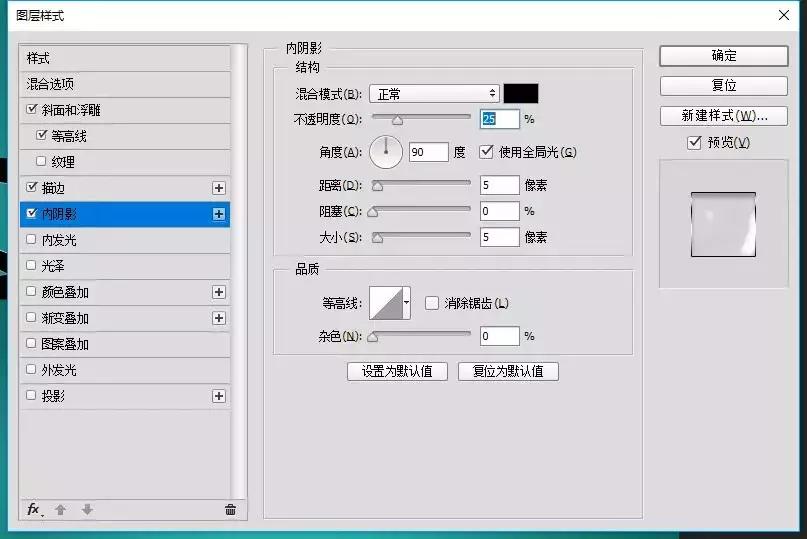The image size is (807, 539).
Task: Click the 不透明度 slider handle
Action: pos(397,121)
